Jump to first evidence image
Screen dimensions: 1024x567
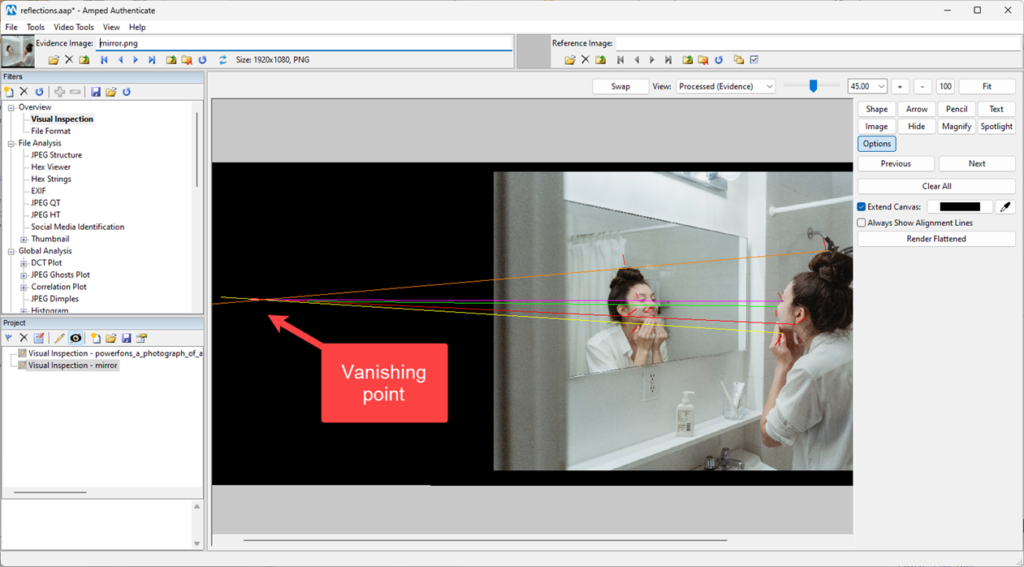point(104,59)
